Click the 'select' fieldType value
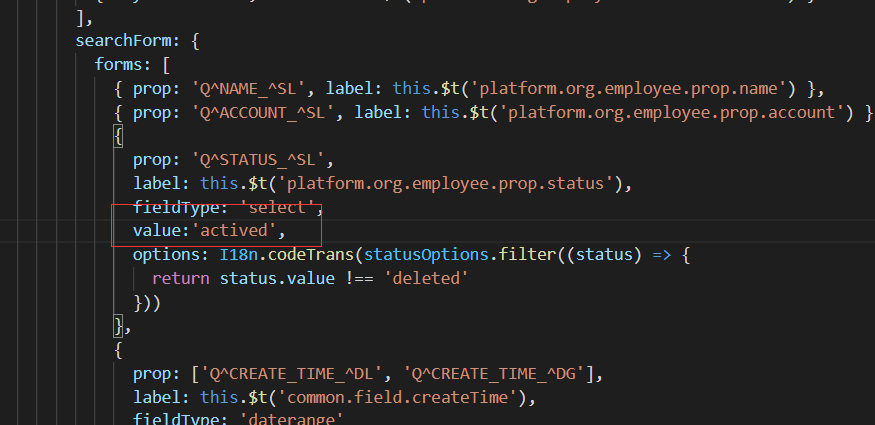The image size is (875, 425). (280, 208)
